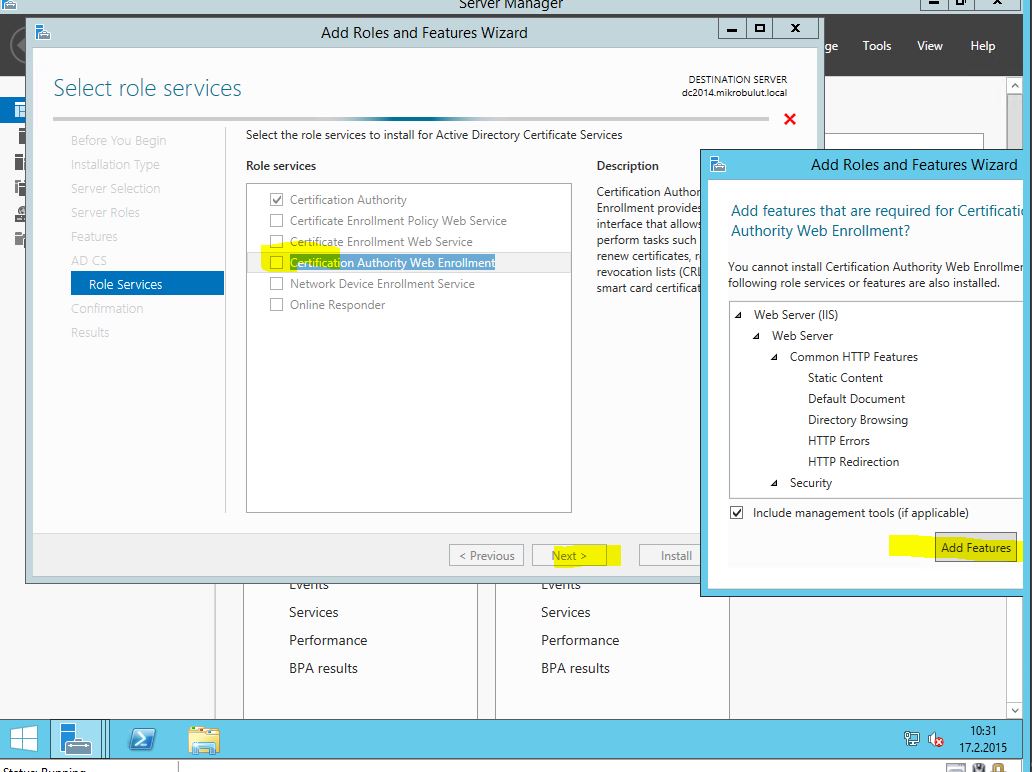Select HTTP Redirection tree row

coord(853,462)
